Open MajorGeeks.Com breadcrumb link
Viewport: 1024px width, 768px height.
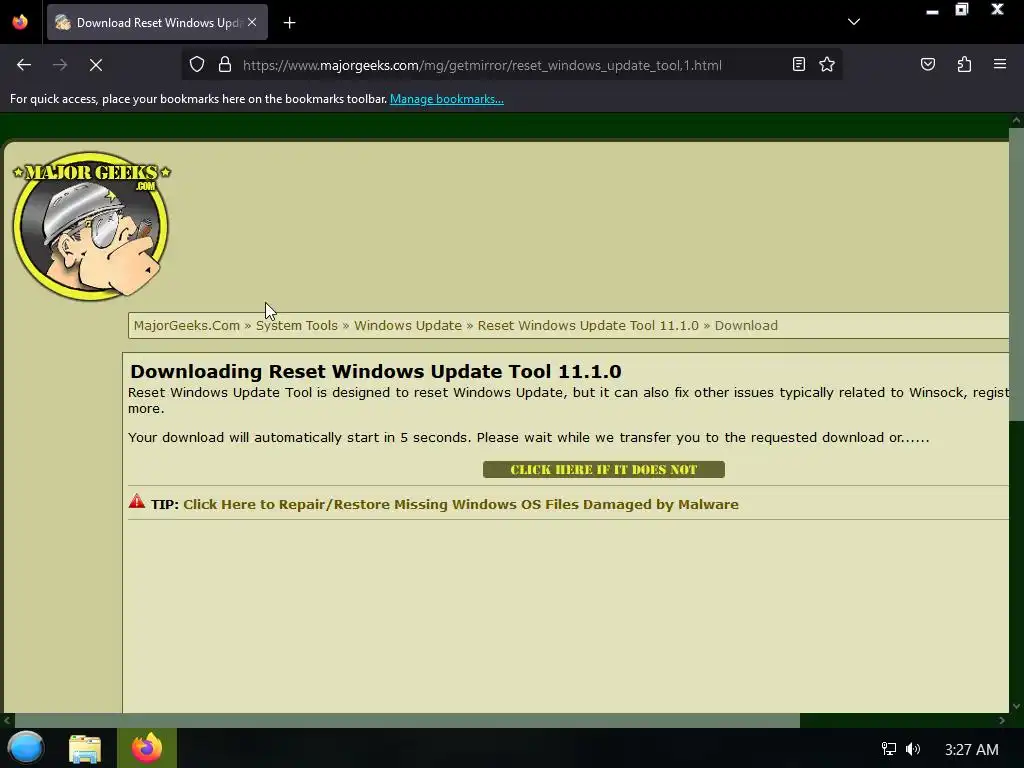point(187,325)
